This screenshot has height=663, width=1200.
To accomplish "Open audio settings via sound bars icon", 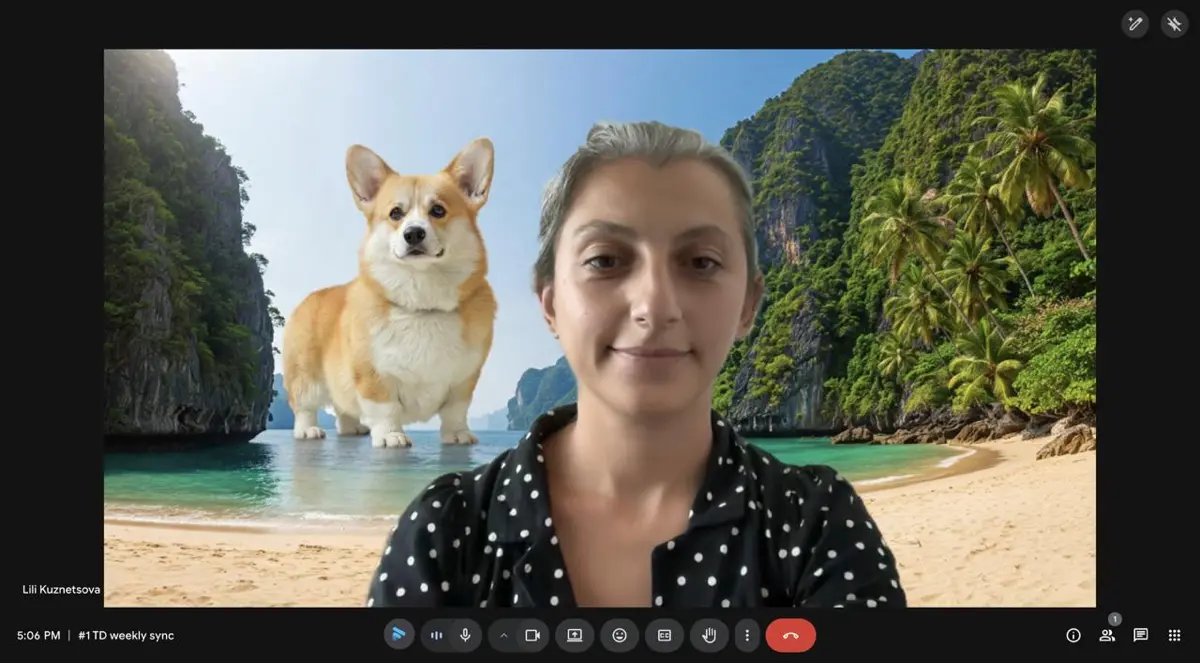I will 437,635.
